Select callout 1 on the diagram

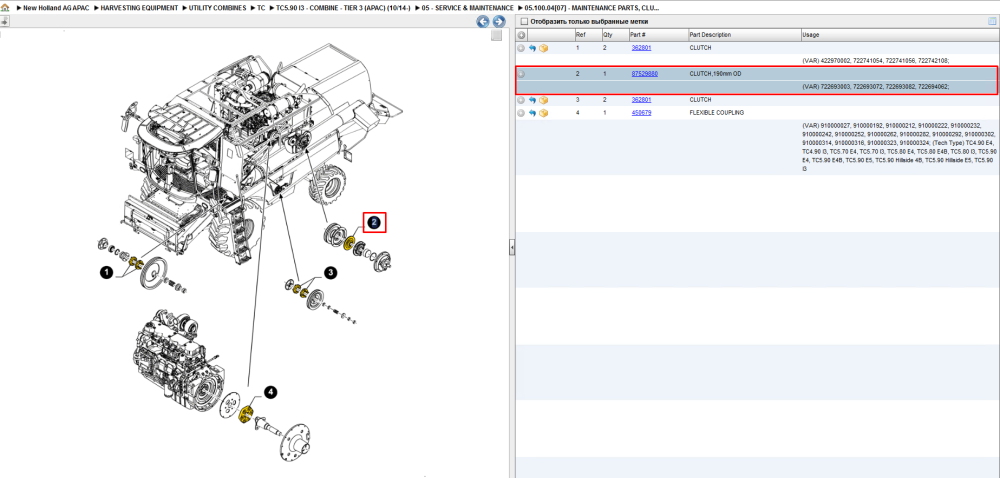coord(107,273)
